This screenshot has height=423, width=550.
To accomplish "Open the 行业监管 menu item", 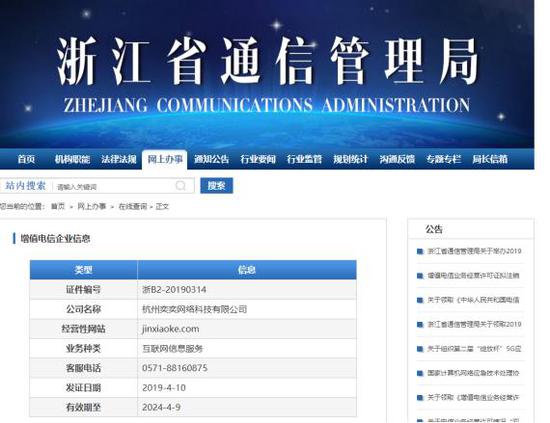I will [x=304, y=159].
